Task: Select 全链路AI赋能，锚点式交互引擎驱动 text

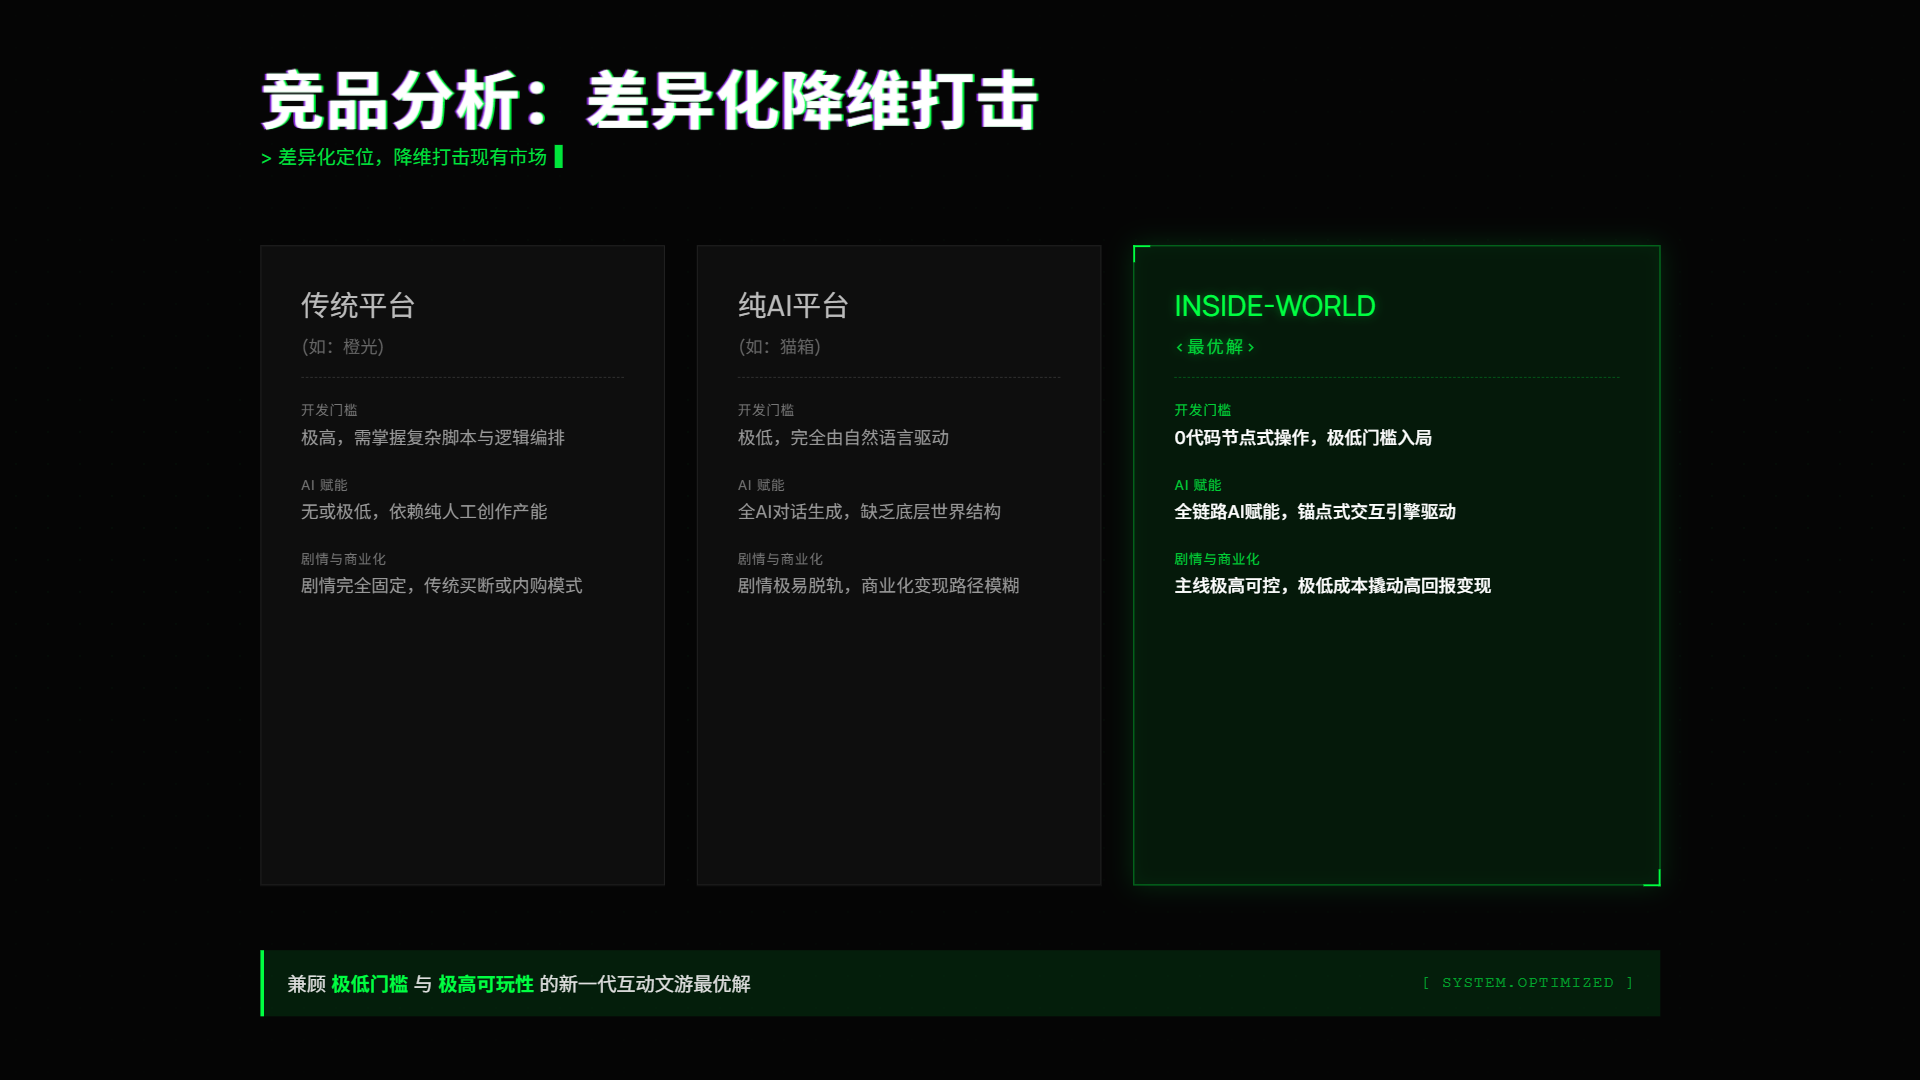Action: tap(1315, 512)
